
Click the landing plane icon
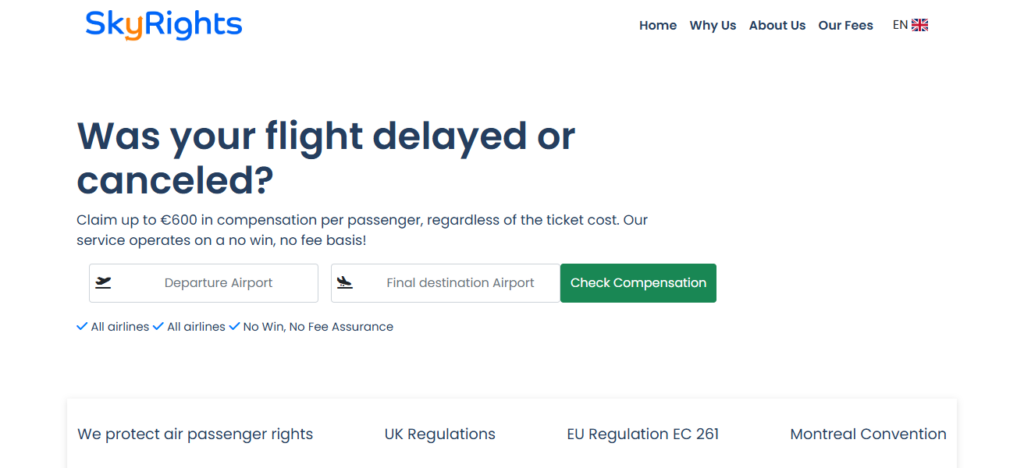(x=345, y=283)
